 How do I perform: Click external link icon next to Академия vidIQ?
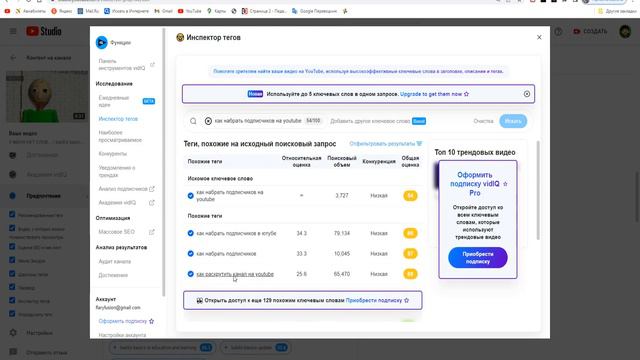[x=151, y=202]
